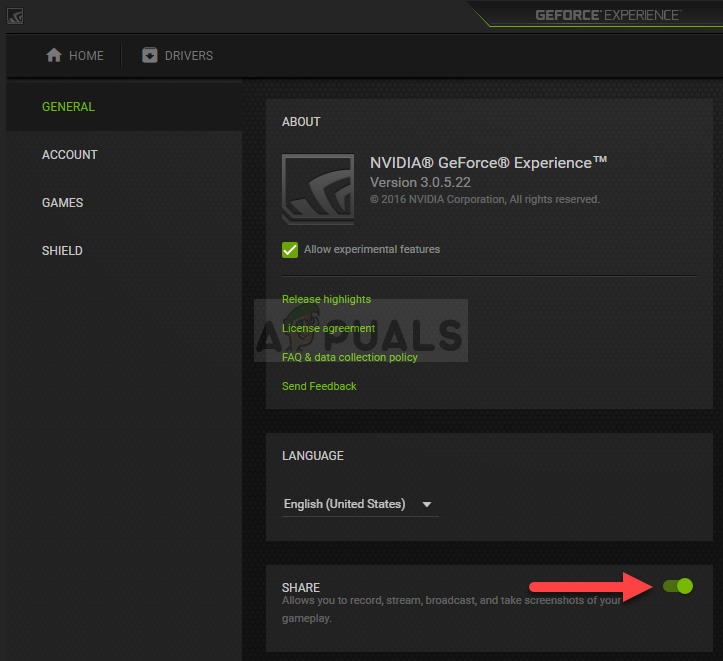The height and width of the screenshot is (661, 723).
Task: Click the Drivers download icon
Action: [x=150, y=56]
